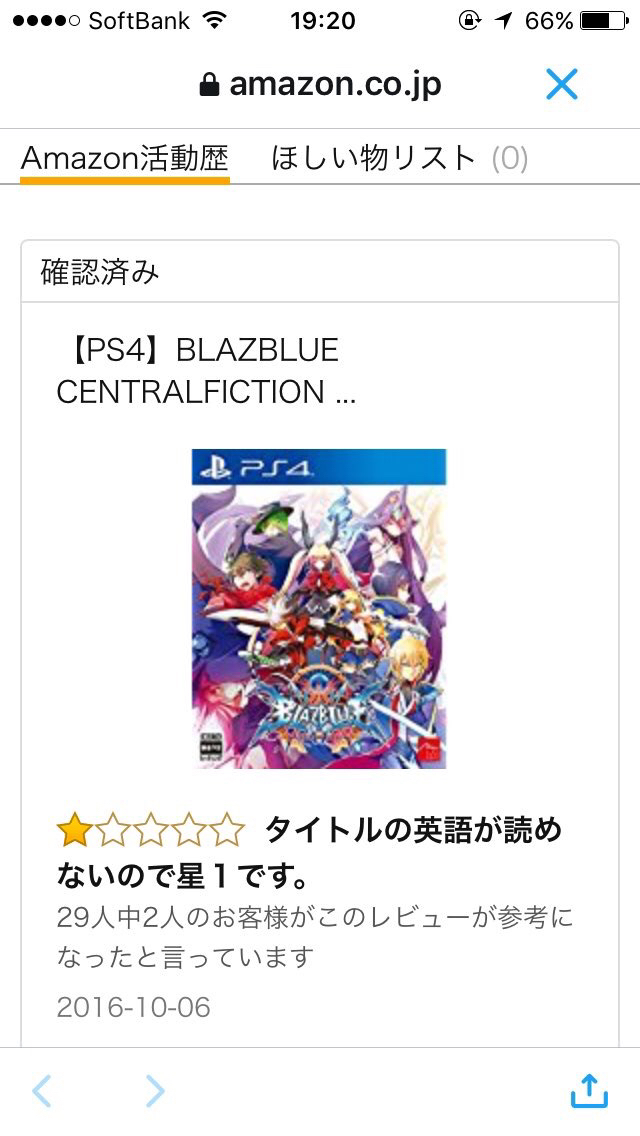Open the BLAZBLUE CENTRALFICTION product title link
This screenshot has width=640, height=1136.
click(206, 371)
